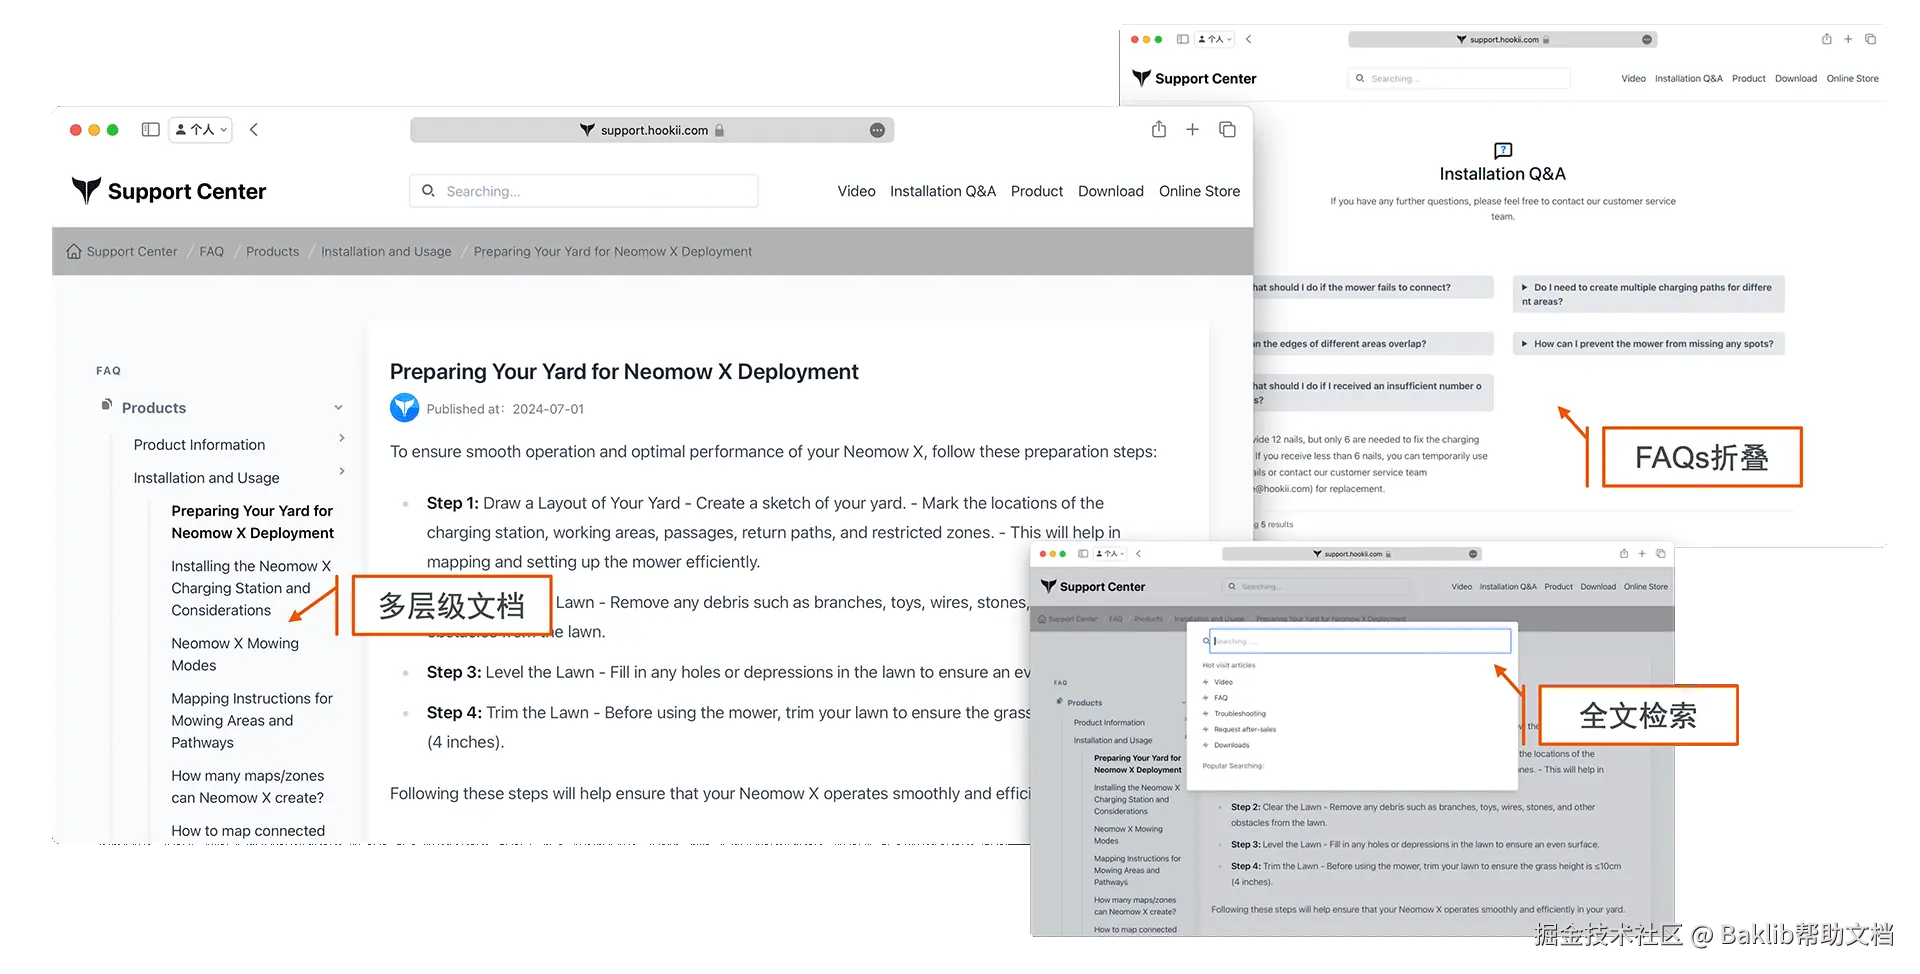This screenshot has width=1920, height=974.
Task: Open the page menu icon in main address bar
Action: point(877,130)
